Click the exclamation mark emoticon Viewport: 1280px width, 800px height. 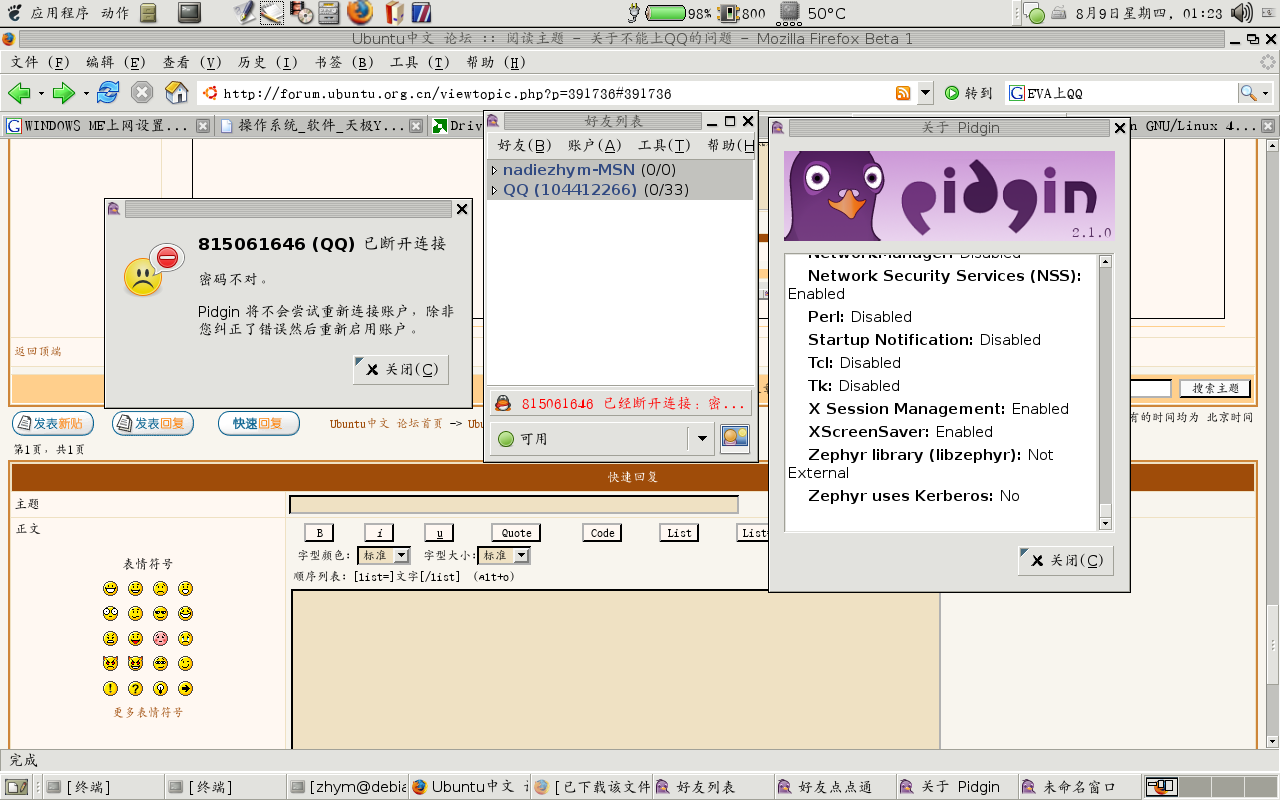coord(110,688)
